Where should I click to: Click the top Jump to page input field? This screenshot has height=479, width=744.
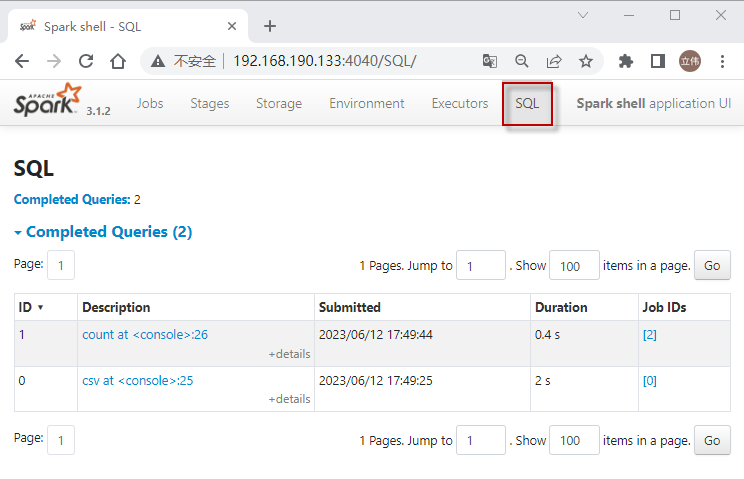point(481,265)
